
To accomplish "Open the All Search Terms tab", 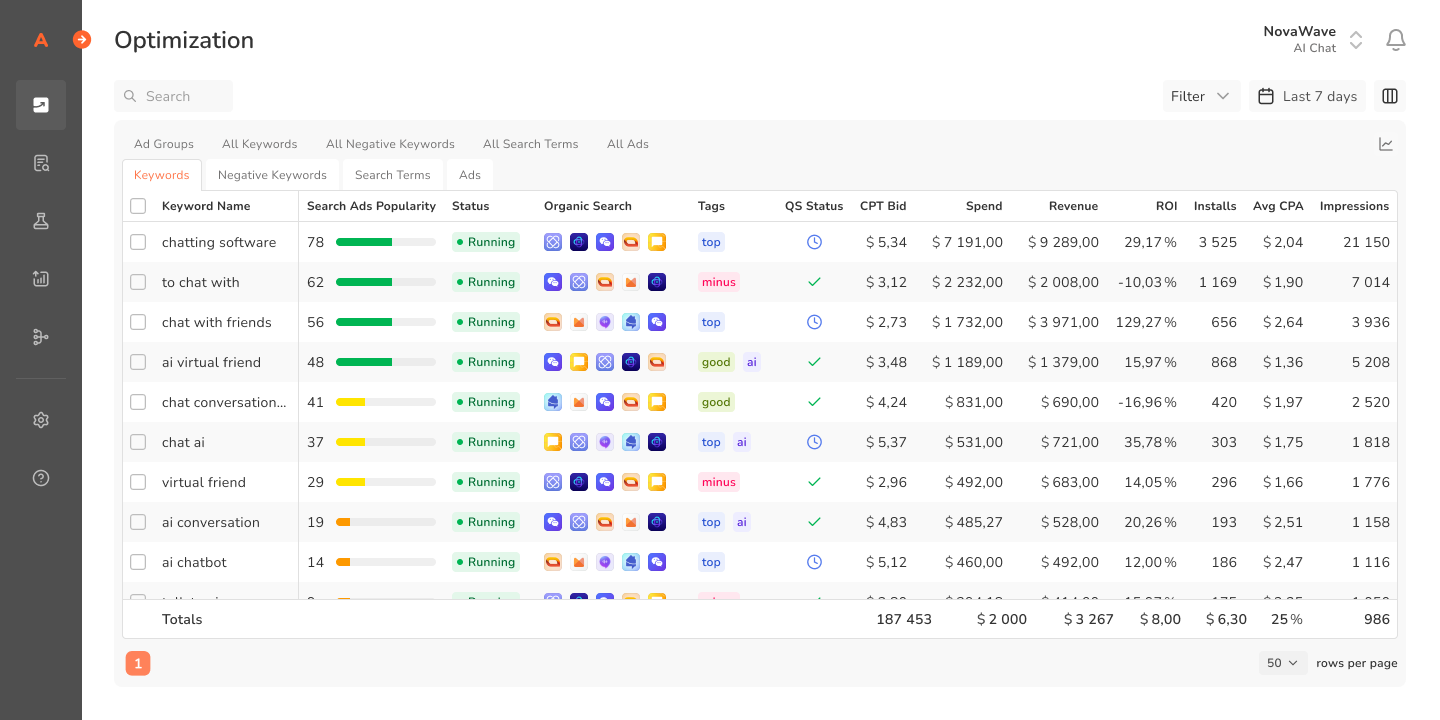I will (530, 144).
